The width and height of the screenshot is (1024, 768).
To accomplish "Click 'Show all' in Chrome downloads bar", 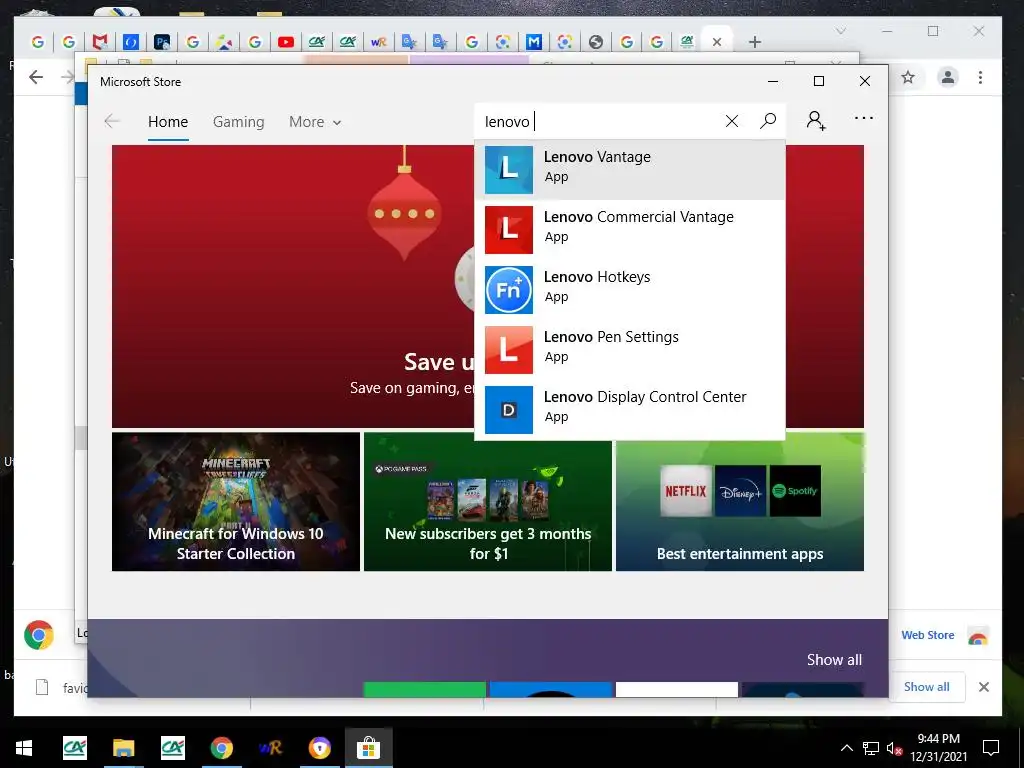I will pos(926,686).
